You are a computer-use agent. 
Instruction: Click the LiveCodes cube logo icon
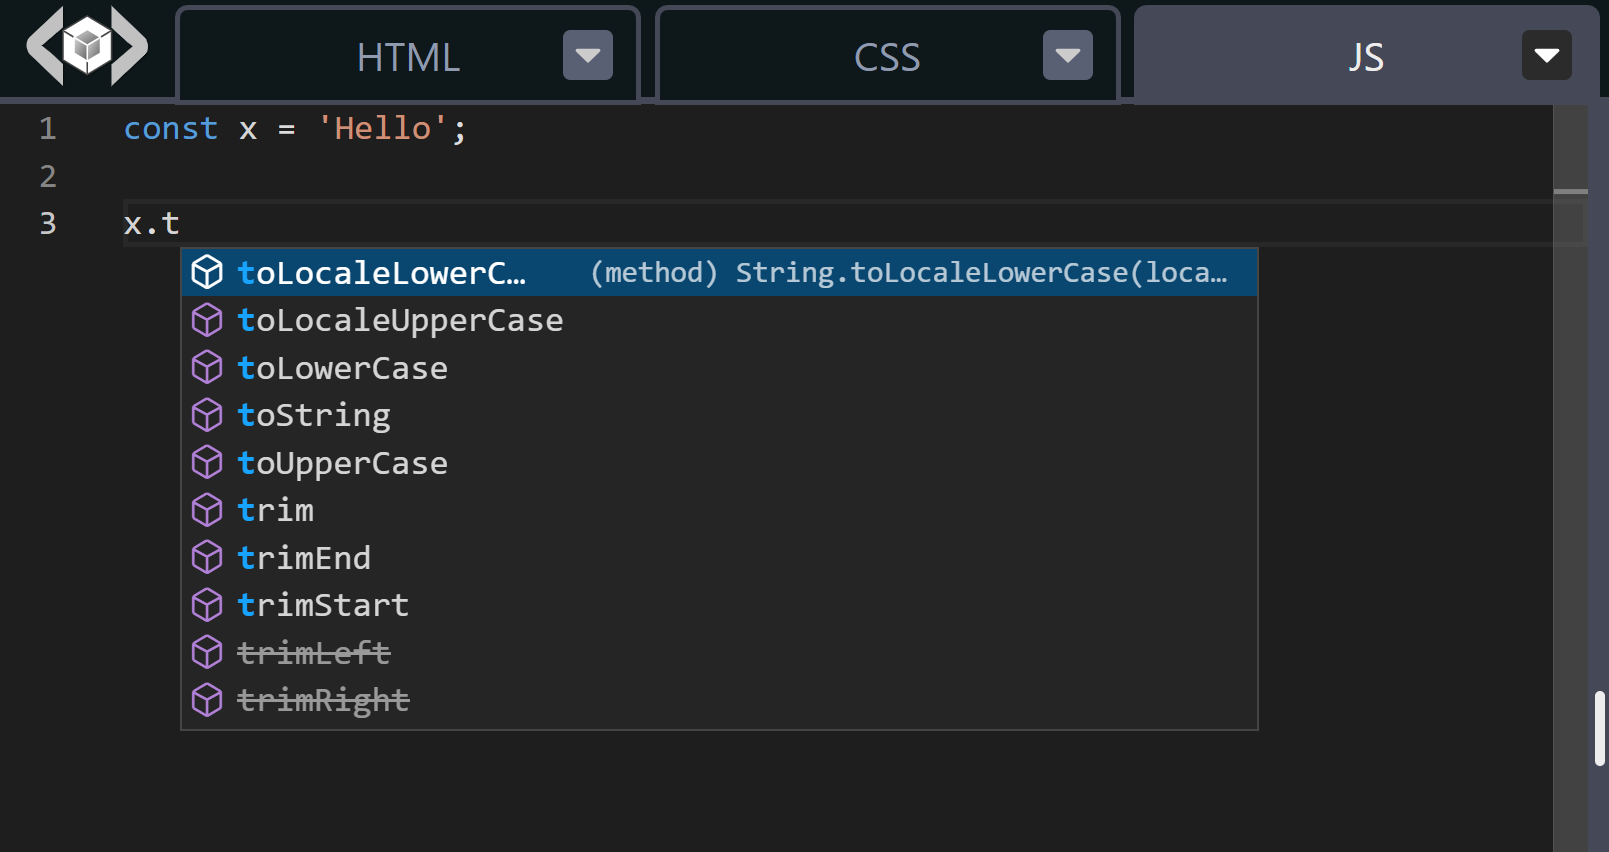[x=87, y=46]
